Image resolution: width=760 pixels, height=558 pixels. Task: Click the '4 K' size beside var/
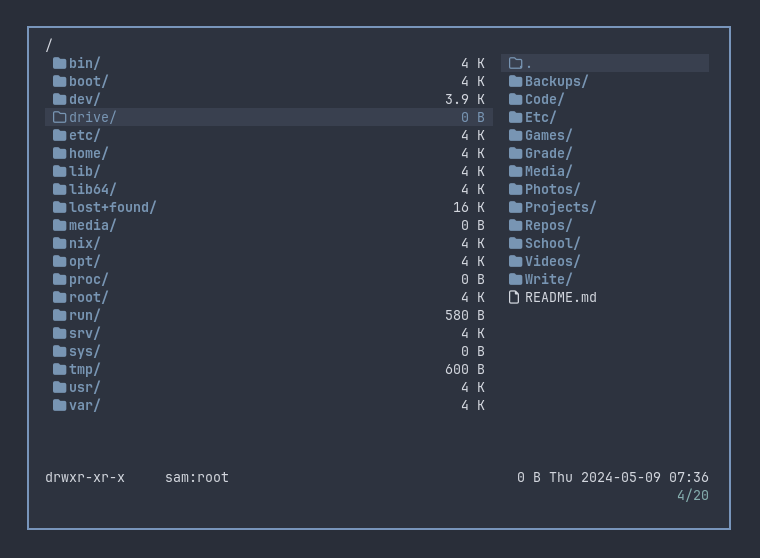(x=473, y=405)
